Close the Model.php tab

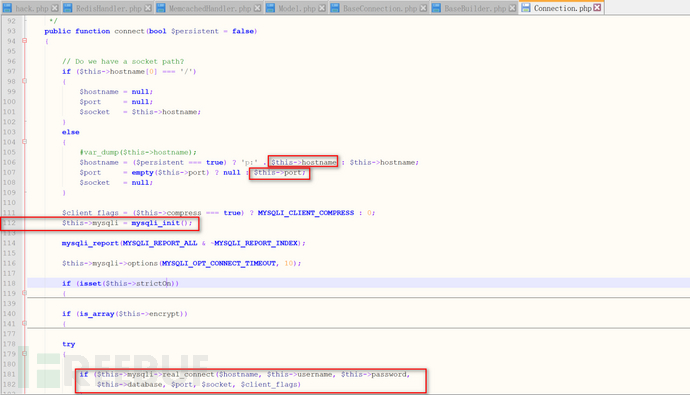(x=322, y=8)
